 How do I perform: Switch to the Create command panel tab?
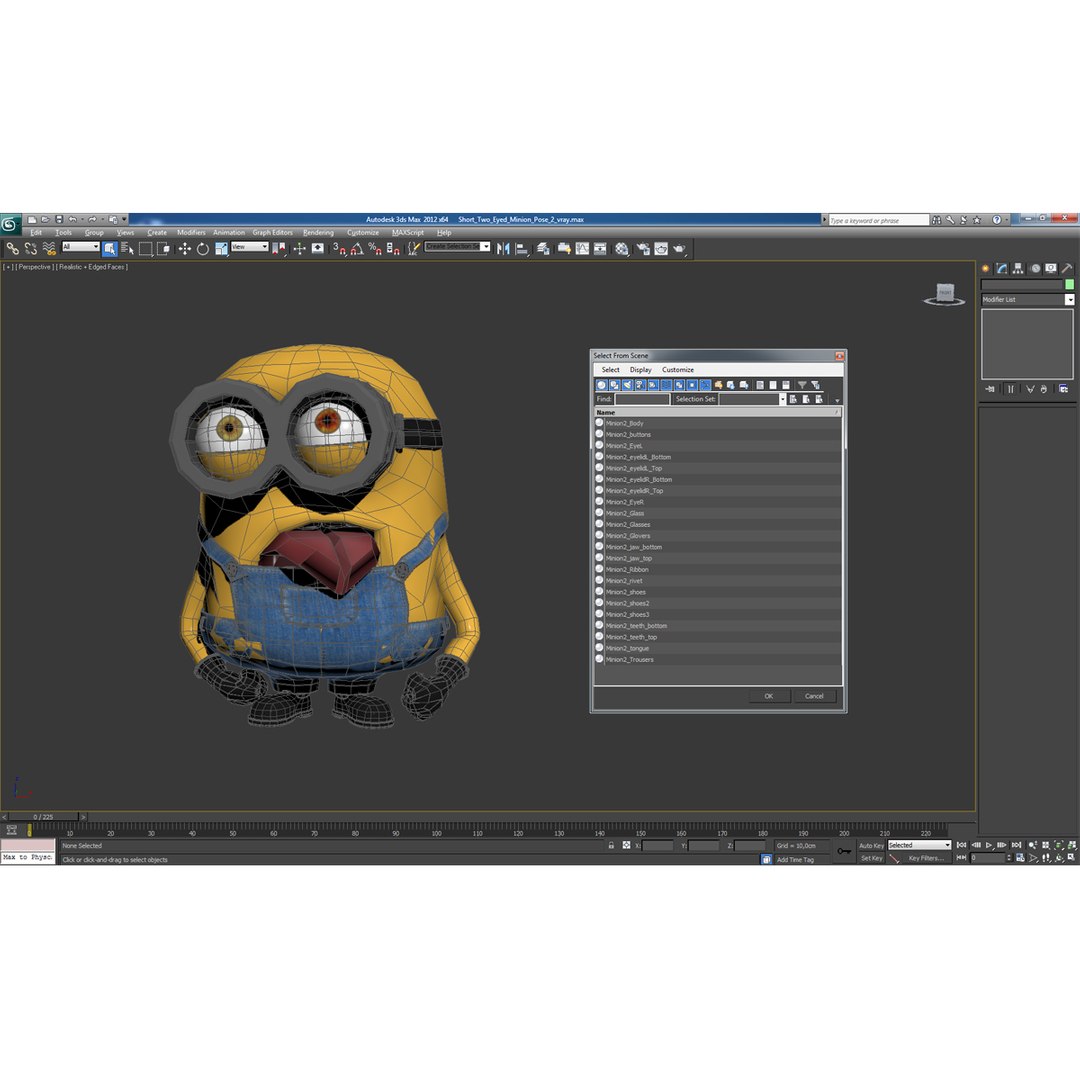click(x=986, y=269)
